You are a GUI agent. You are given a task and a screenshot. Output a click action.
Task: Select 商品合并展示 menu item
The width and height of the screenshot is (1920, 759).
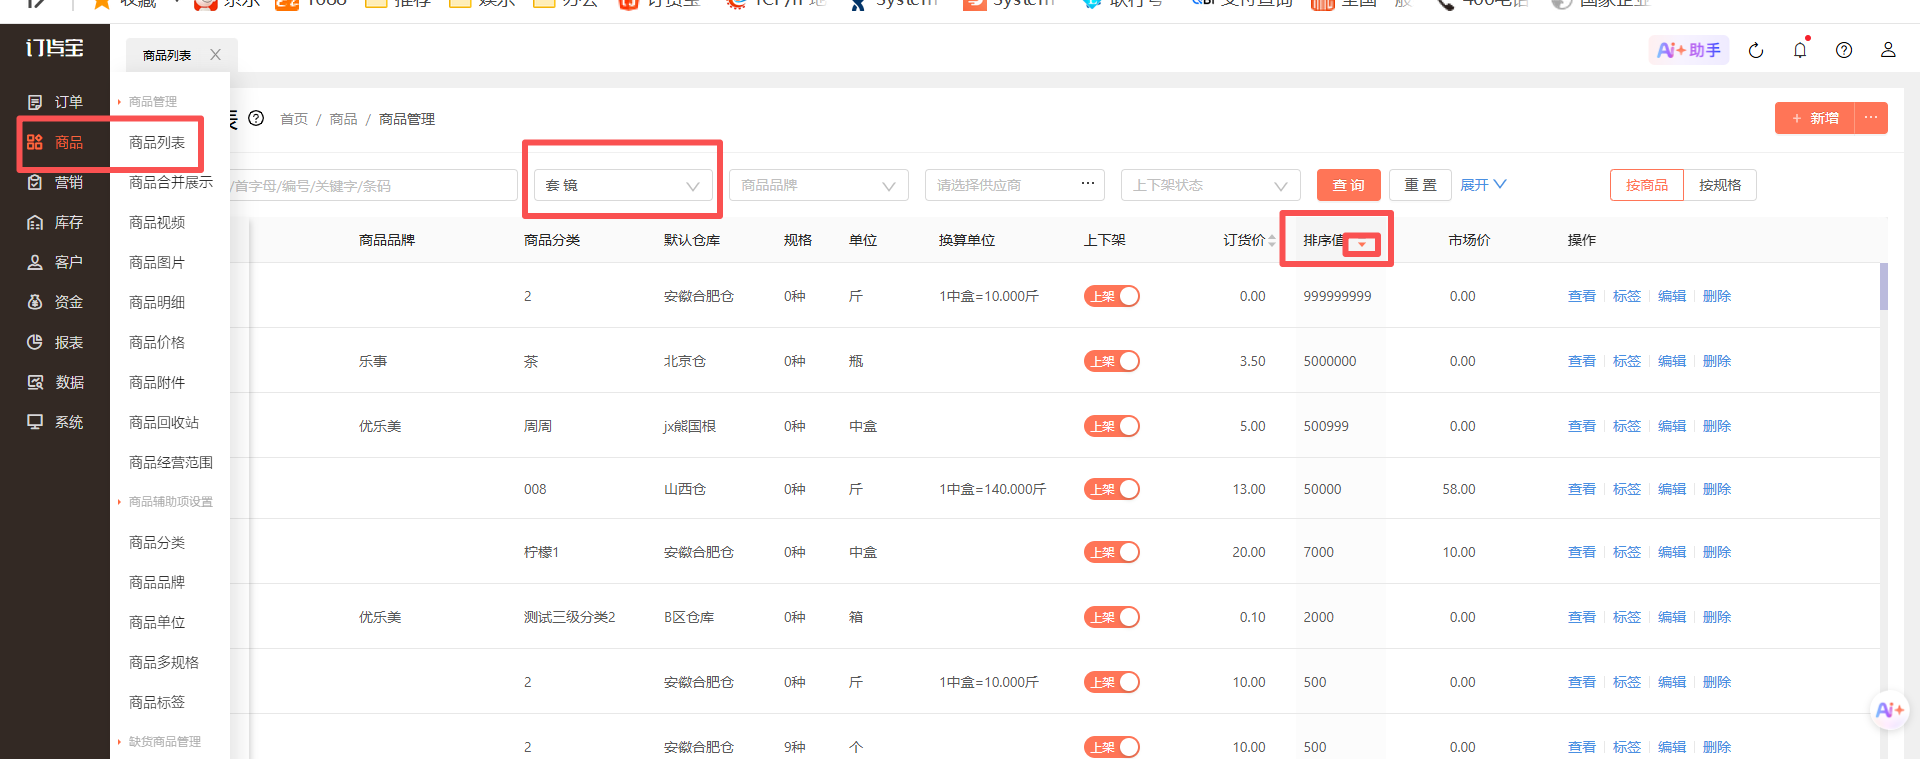pyautogui.click(x=171, y=182)
